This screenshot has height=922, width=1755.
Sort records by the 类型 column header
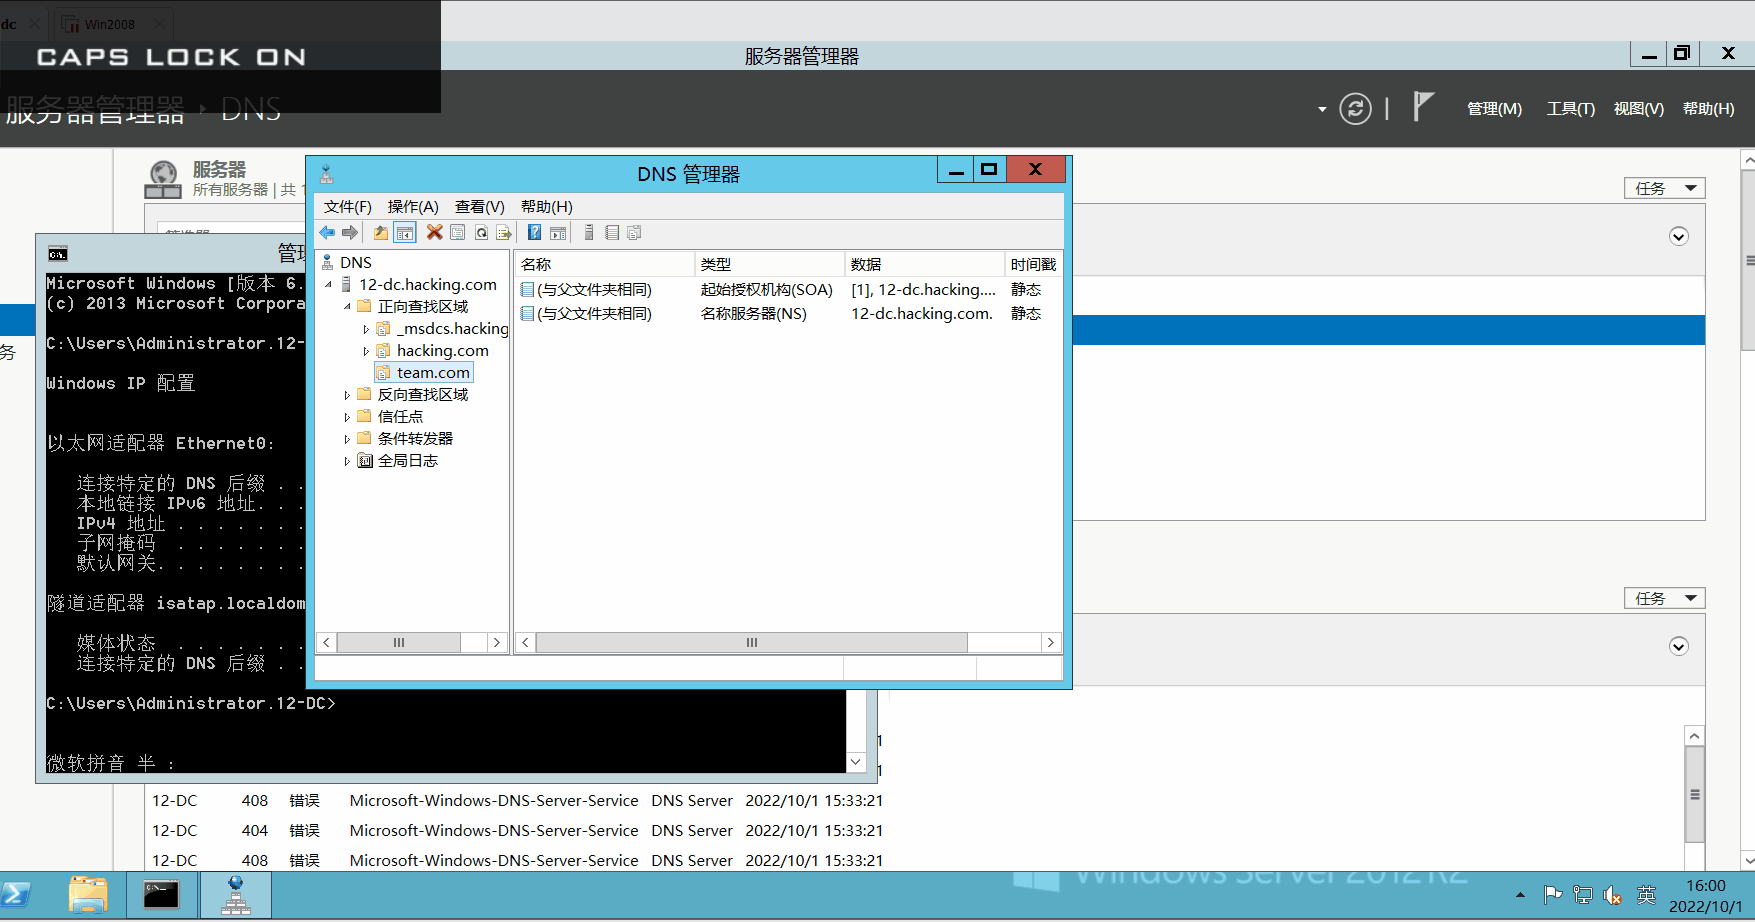769,264
